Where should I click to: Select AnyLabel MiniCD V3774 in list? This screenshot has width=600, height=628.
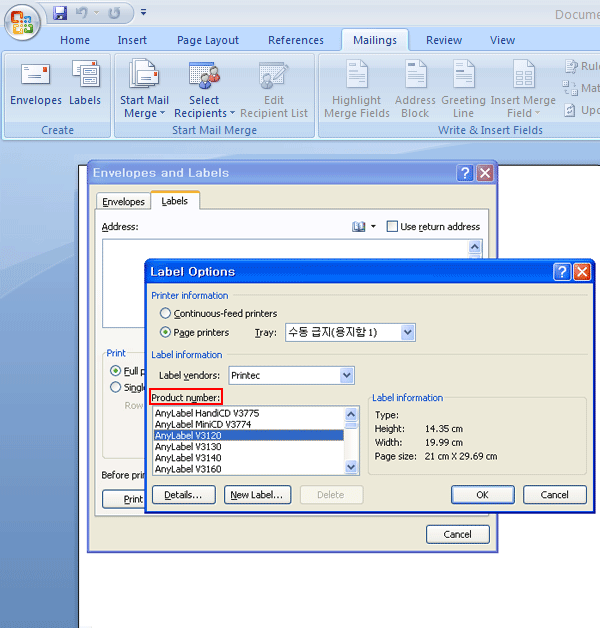tap(248, 424)
